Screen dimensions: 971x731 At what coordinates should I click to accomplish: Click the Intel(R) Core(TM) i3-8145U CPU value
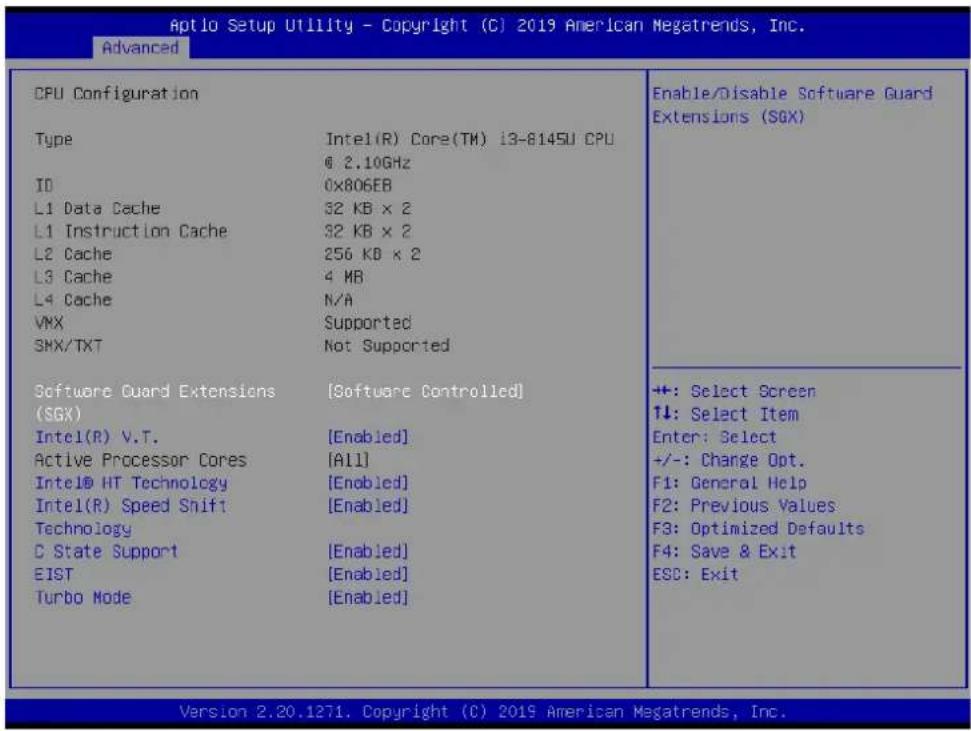point(469,151)
